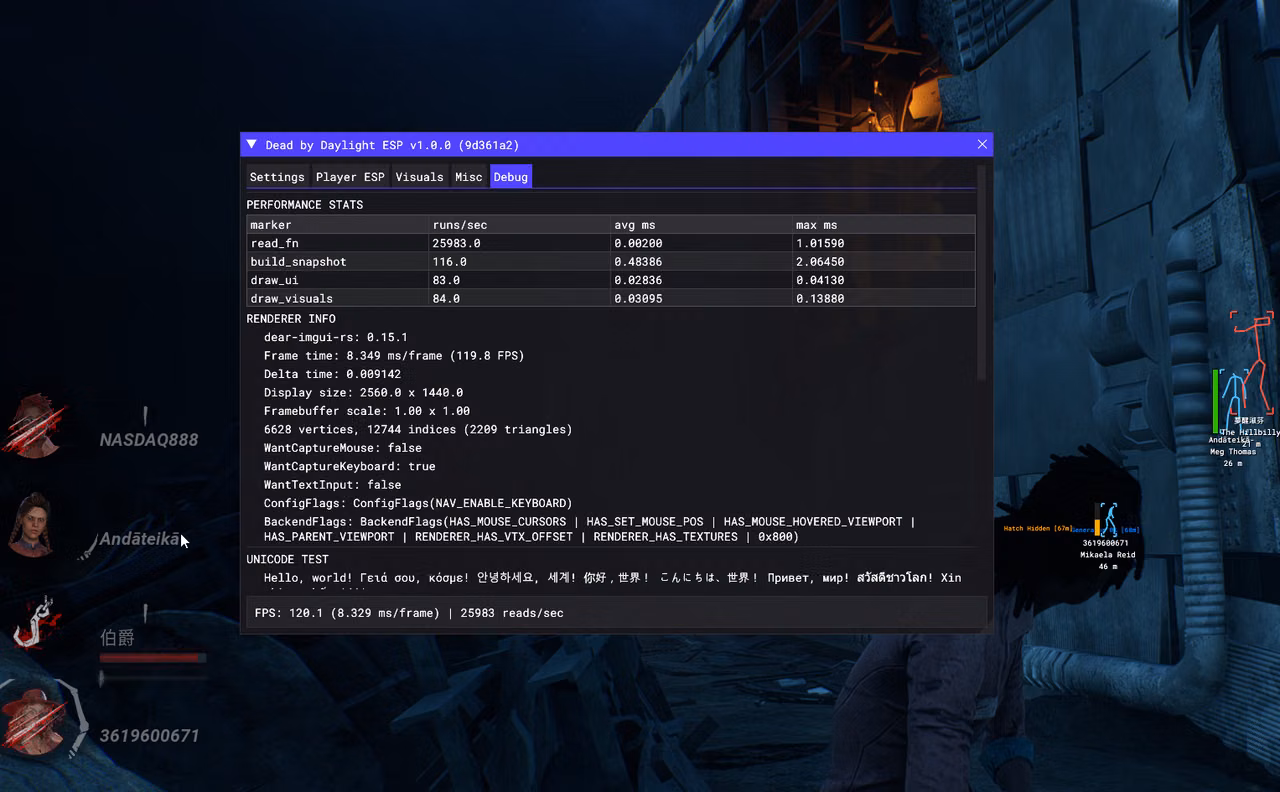Close the Dead by Daylight ESP window
1280x792 pixels.
click(x=982, y=145)
